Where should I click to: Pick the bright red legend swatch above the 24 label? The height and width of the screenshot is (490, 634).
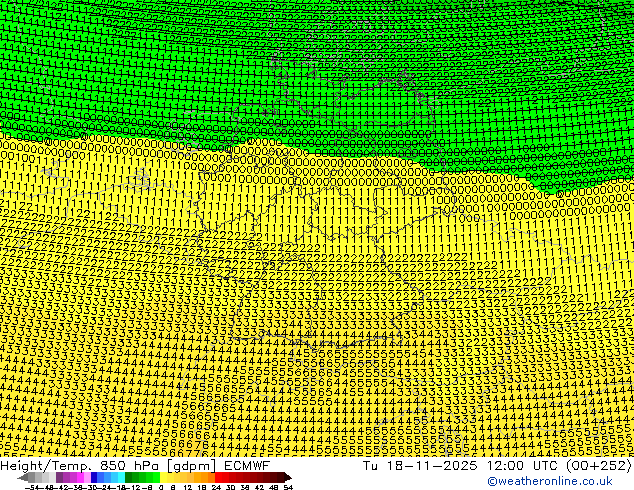[218, 477]
